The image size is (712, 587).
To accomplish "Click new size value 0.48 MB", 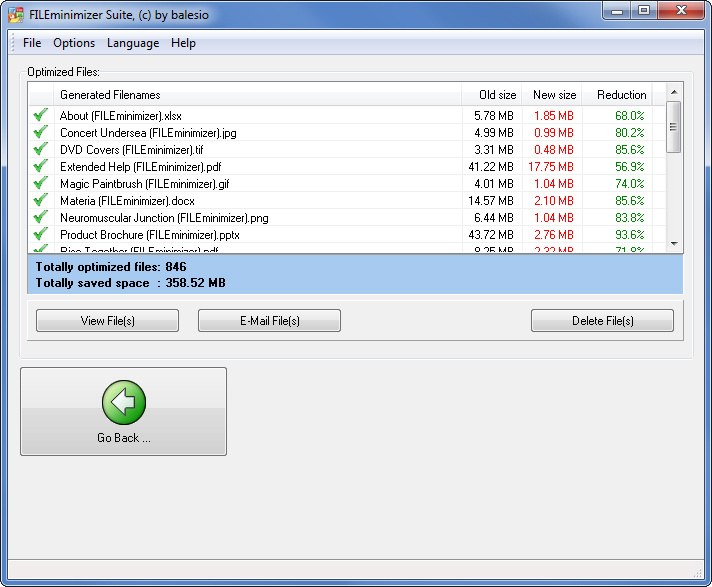I will [x=554, y=150].
